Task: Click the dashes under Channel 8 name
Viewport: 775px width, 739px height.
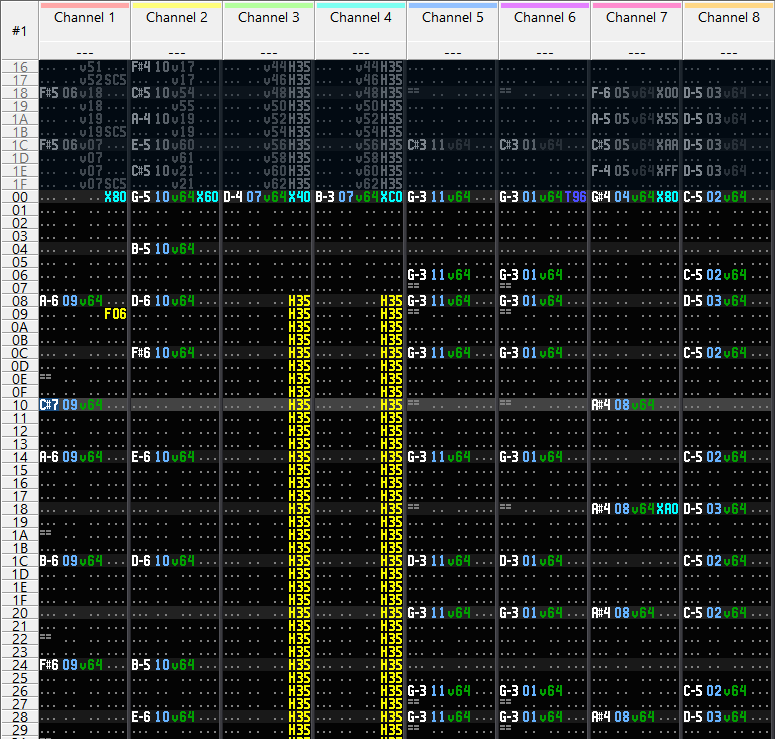Action: 728,52
